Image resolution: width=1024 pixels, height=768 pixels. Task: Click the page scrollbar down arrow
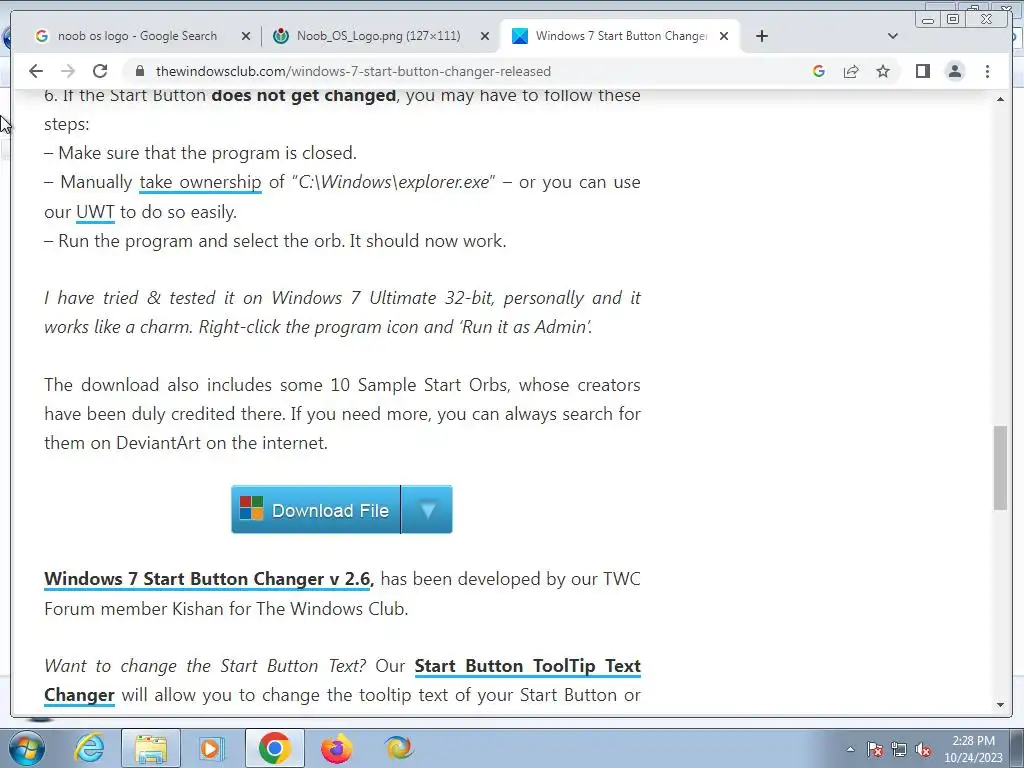pos(1000,705)
